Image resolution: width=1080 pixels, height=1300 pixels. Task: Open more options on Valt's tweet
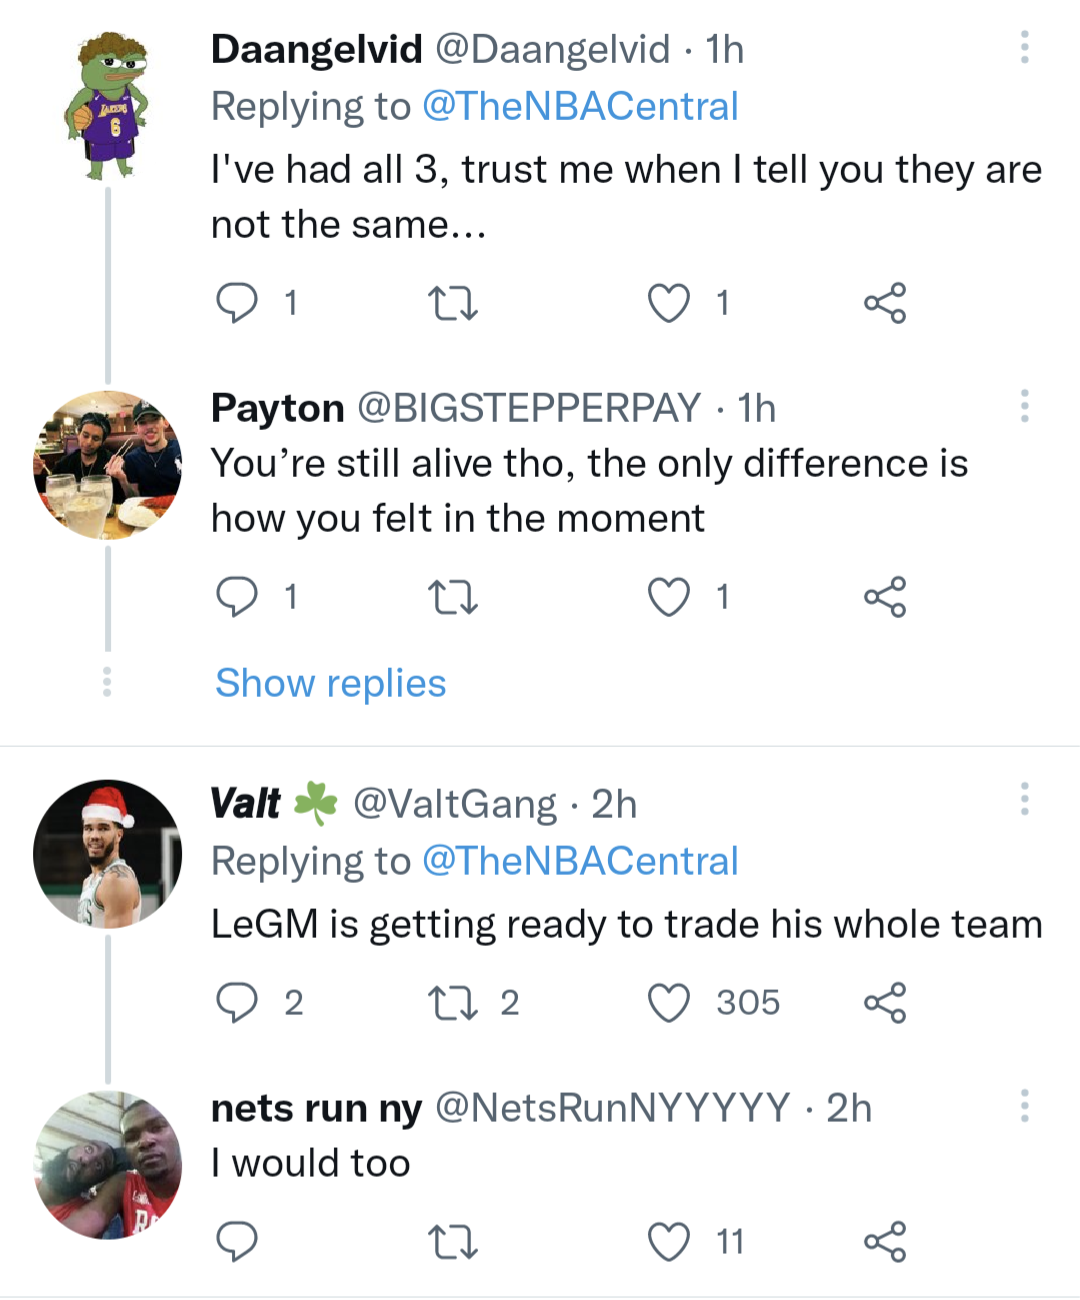[1024, 799]
